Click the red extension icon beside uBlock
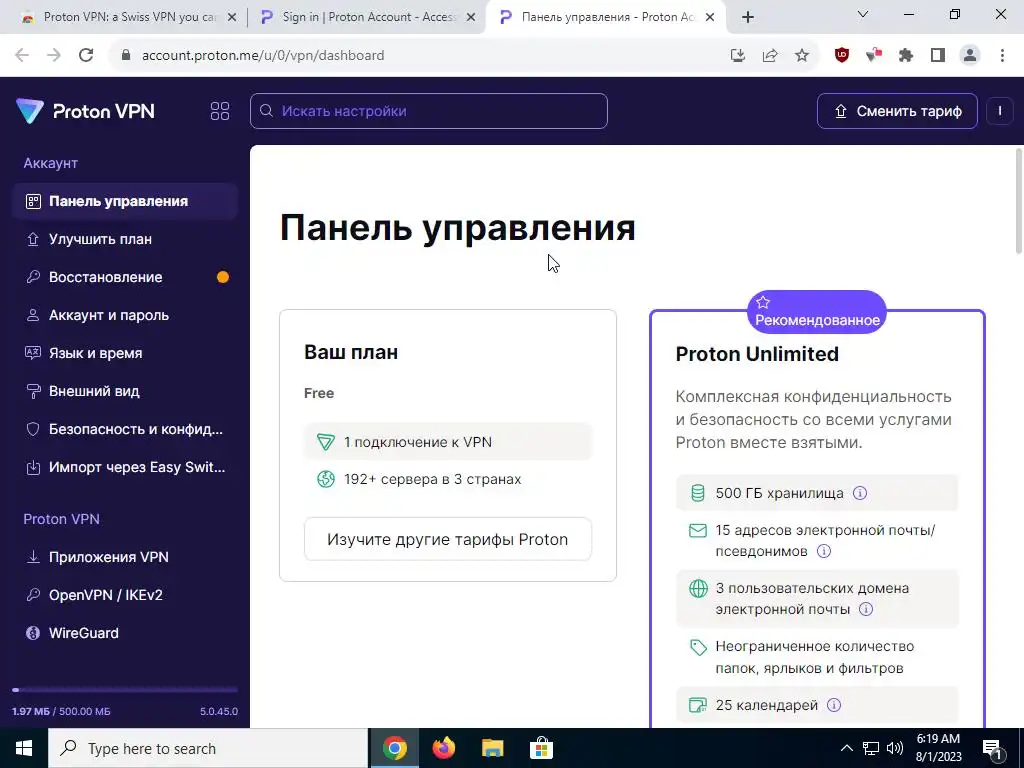Image resolution: width=1024 pixels, height=768 pixels. click(x=874, y=56)
